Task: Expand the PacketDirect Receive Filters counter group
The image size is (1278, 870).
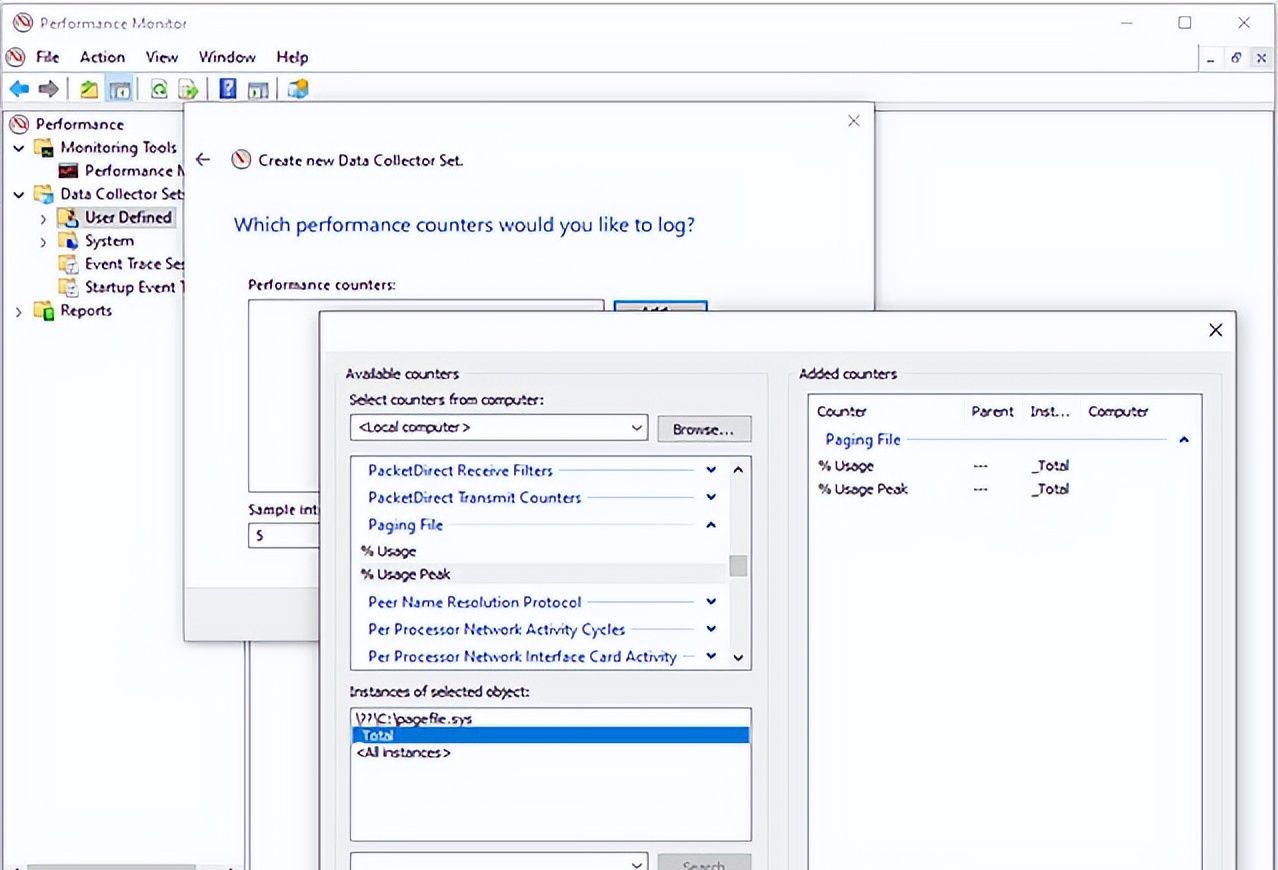Action: (x=711, y=470)
